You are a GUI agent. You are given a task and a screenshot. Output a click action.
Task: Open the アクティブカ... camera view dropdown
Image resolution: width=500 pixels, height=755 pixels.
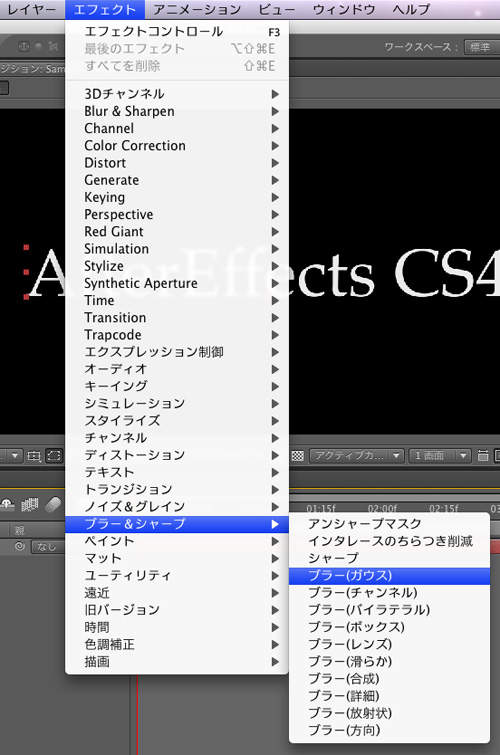point(356,456)
